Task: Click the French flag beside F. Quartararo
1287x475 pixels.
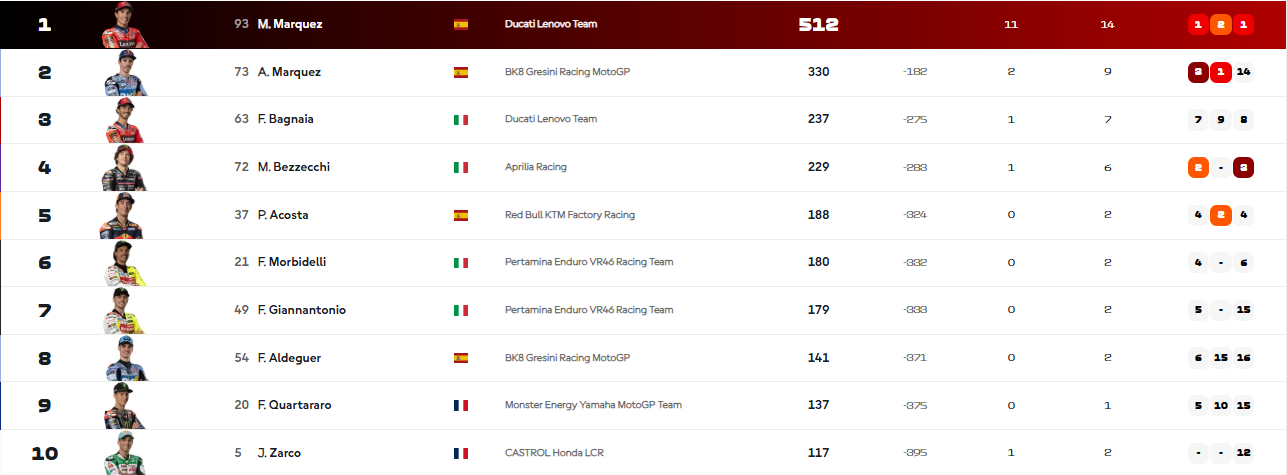Action: (x=461, y=405)
